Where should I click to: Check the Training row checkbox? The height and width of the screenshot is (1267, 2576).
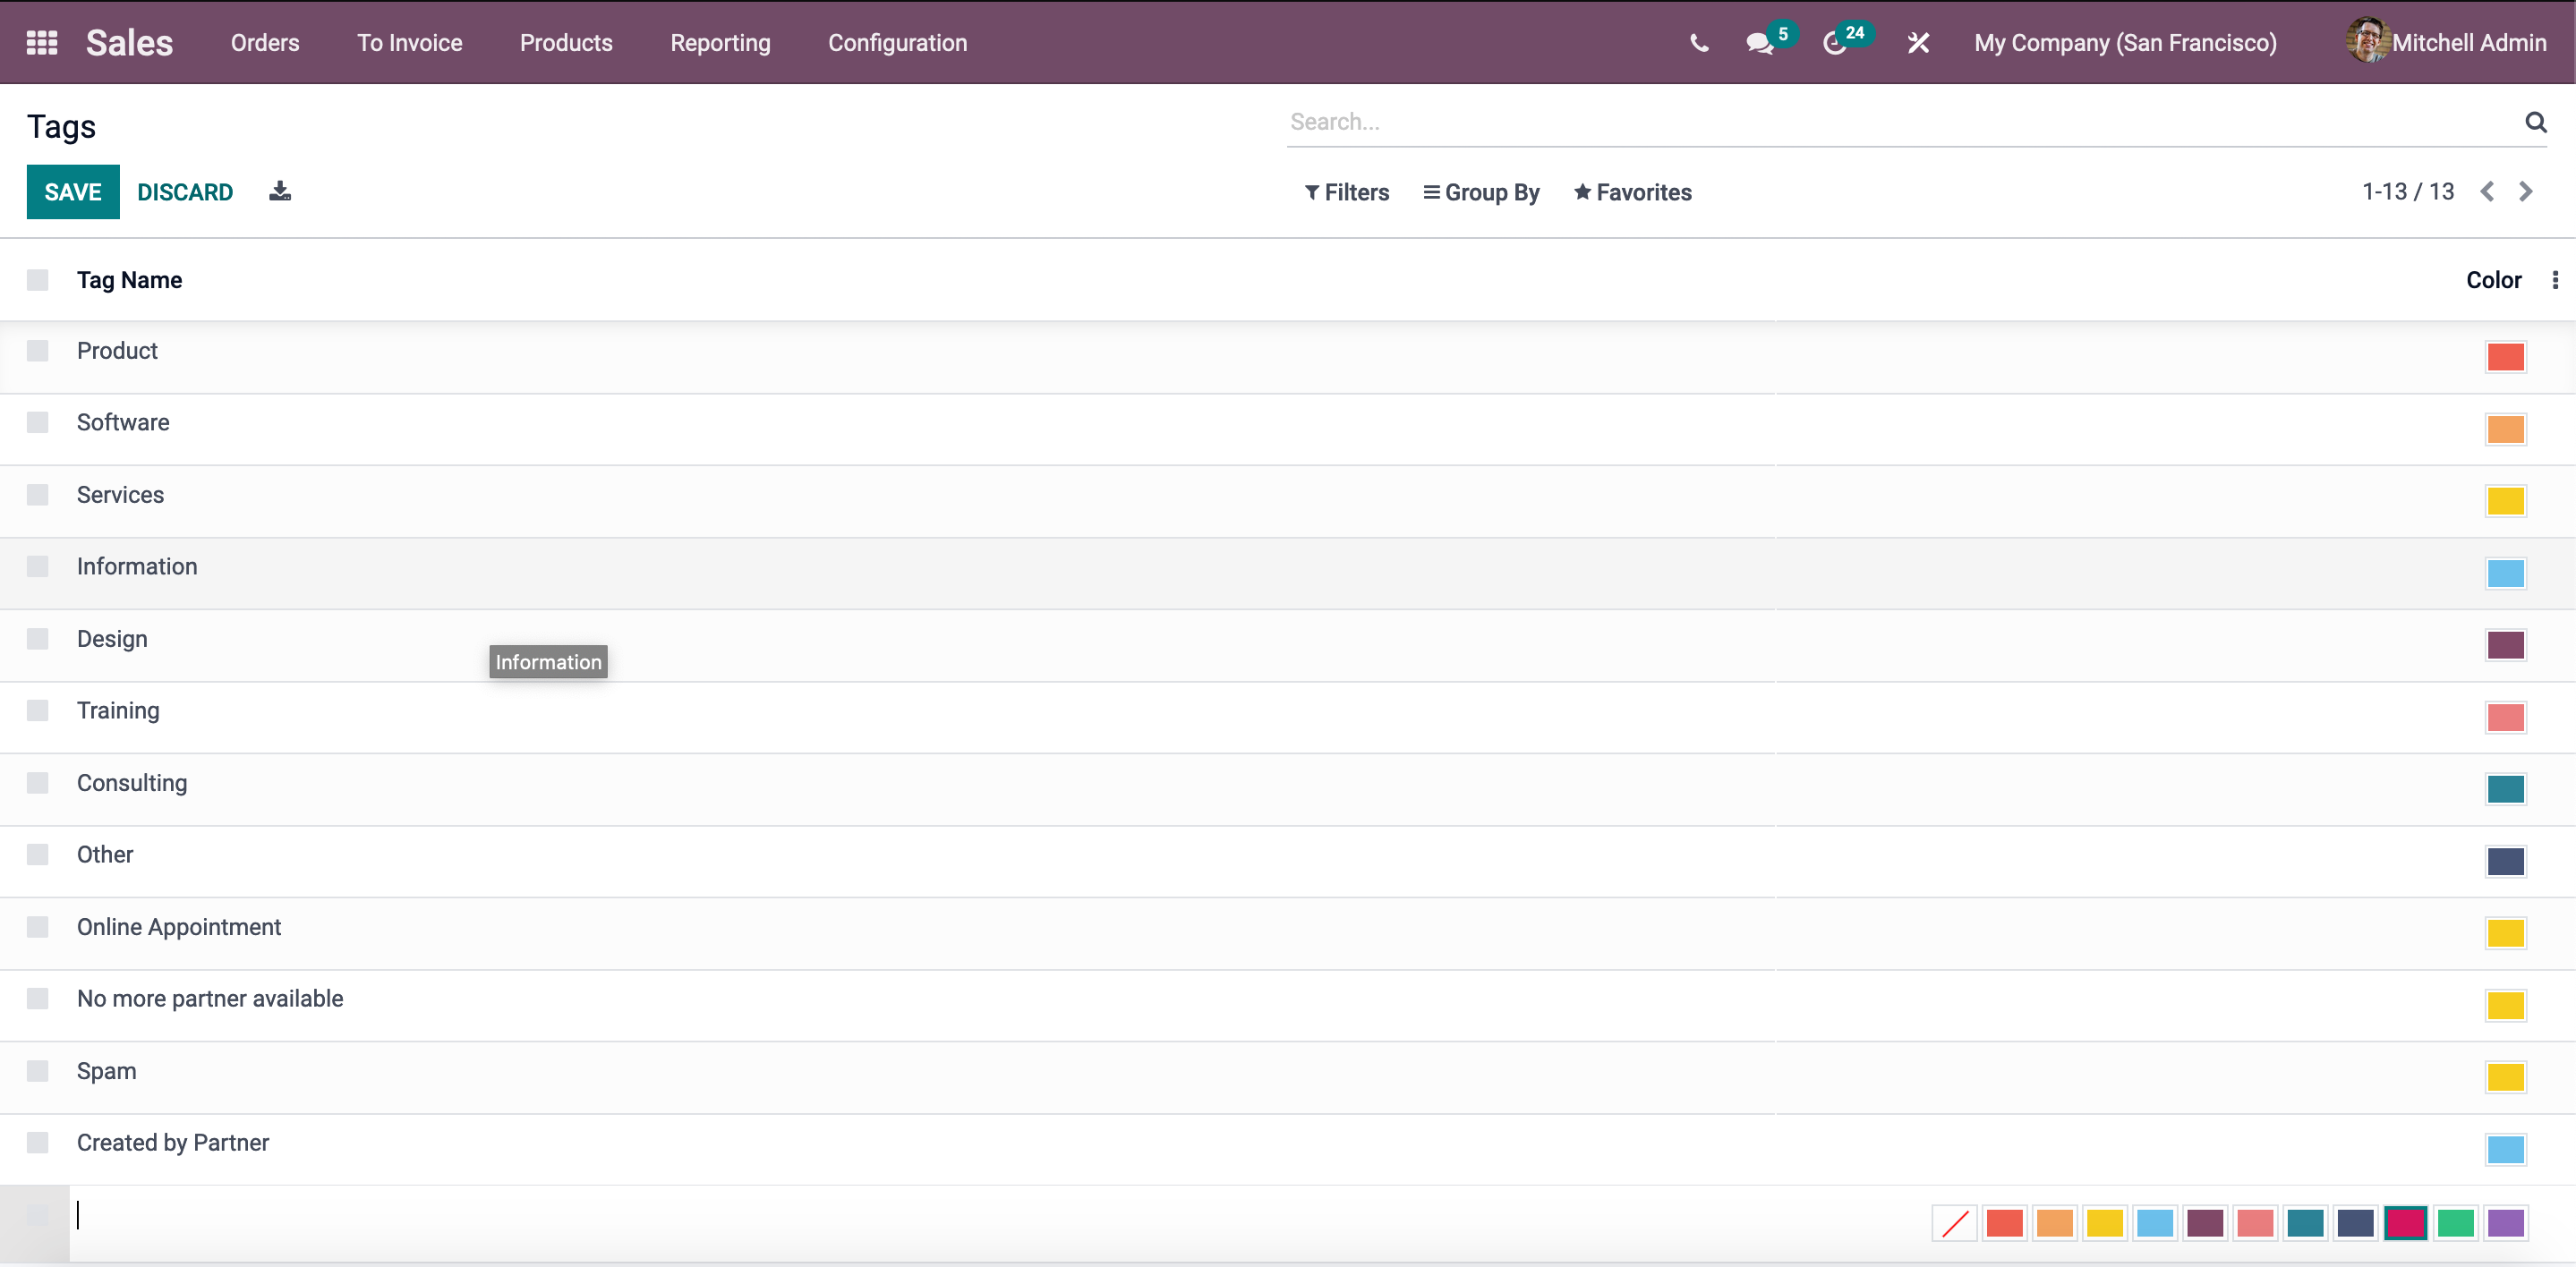(x=37, y=711)
